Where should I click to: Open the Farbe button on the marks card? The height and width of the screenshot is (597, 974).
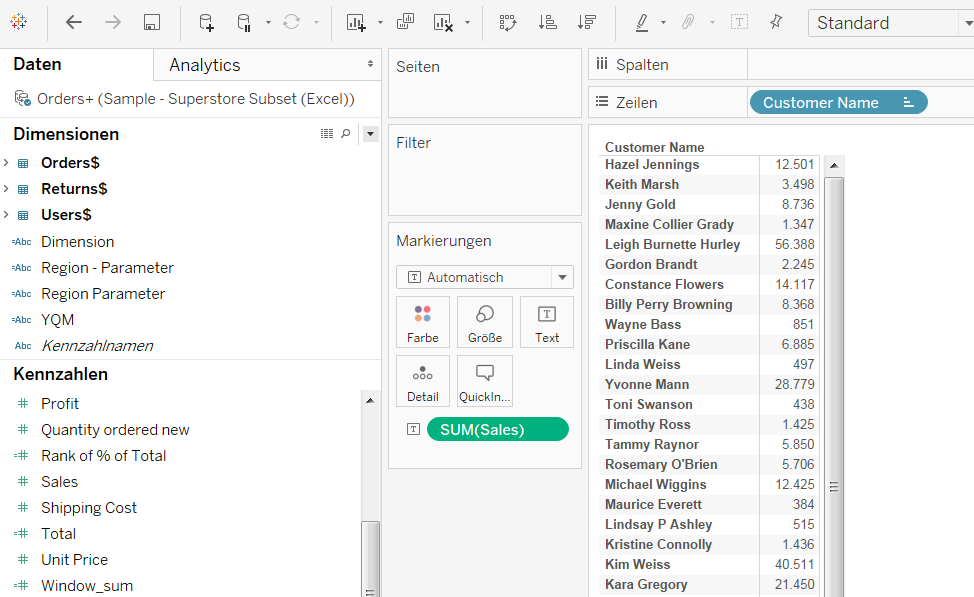pos(422,322)
